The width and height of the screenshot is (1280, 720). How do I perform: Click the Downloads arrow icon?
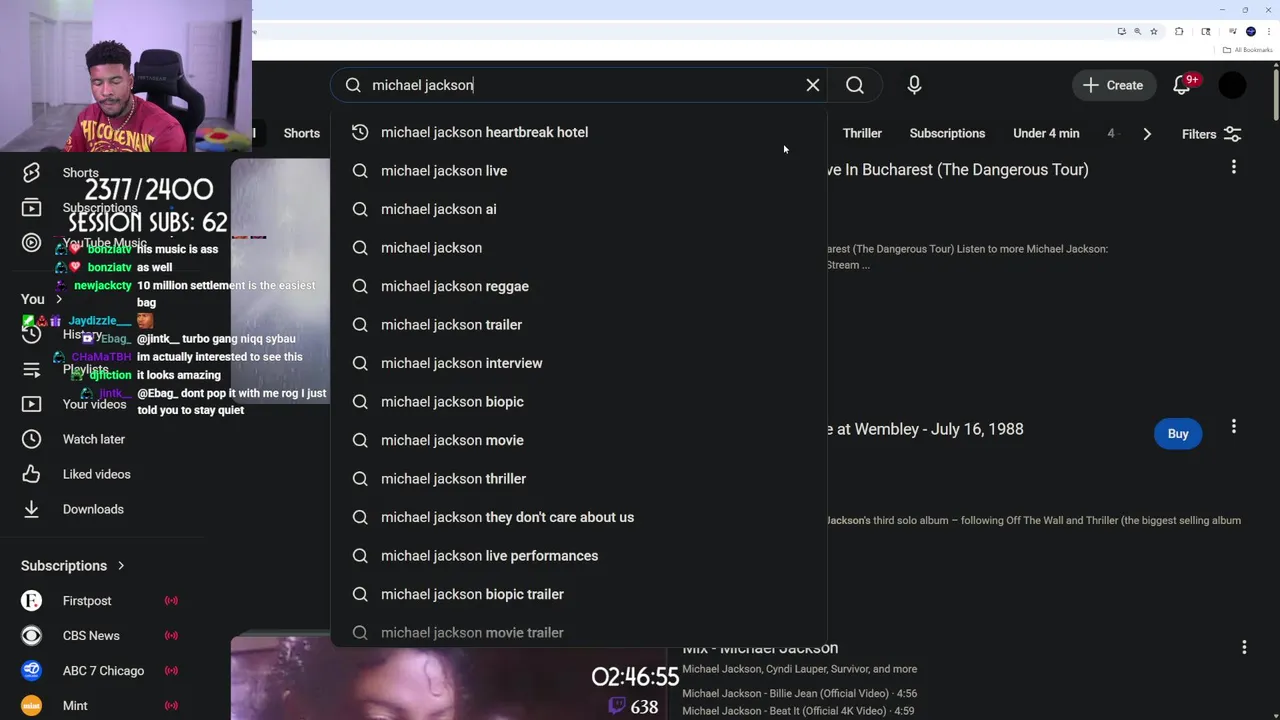coord(32,509)
